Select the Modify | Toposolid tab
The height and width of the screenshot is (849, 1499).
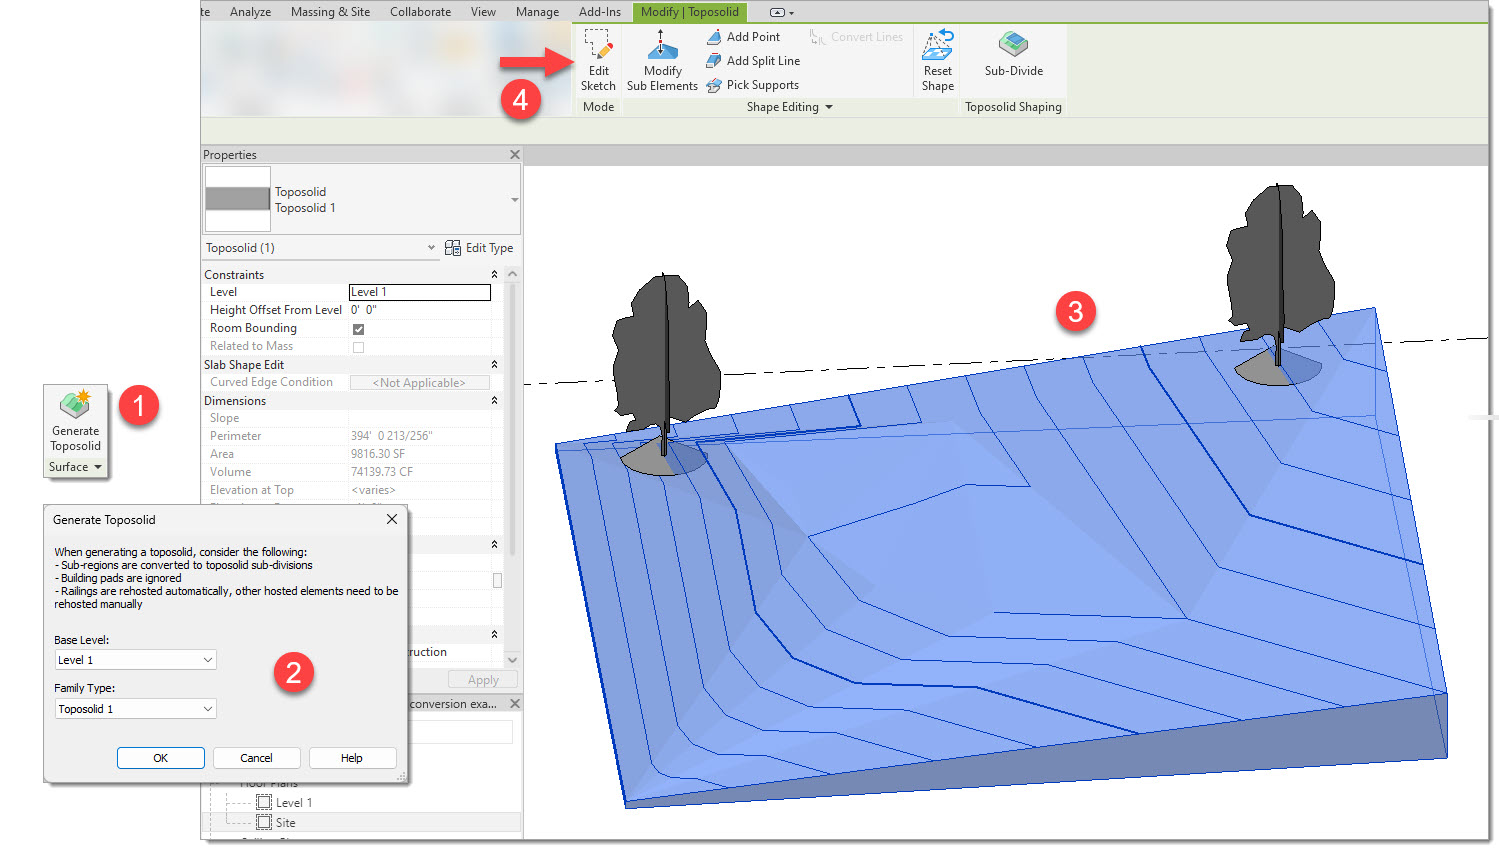tap(690, 12)
